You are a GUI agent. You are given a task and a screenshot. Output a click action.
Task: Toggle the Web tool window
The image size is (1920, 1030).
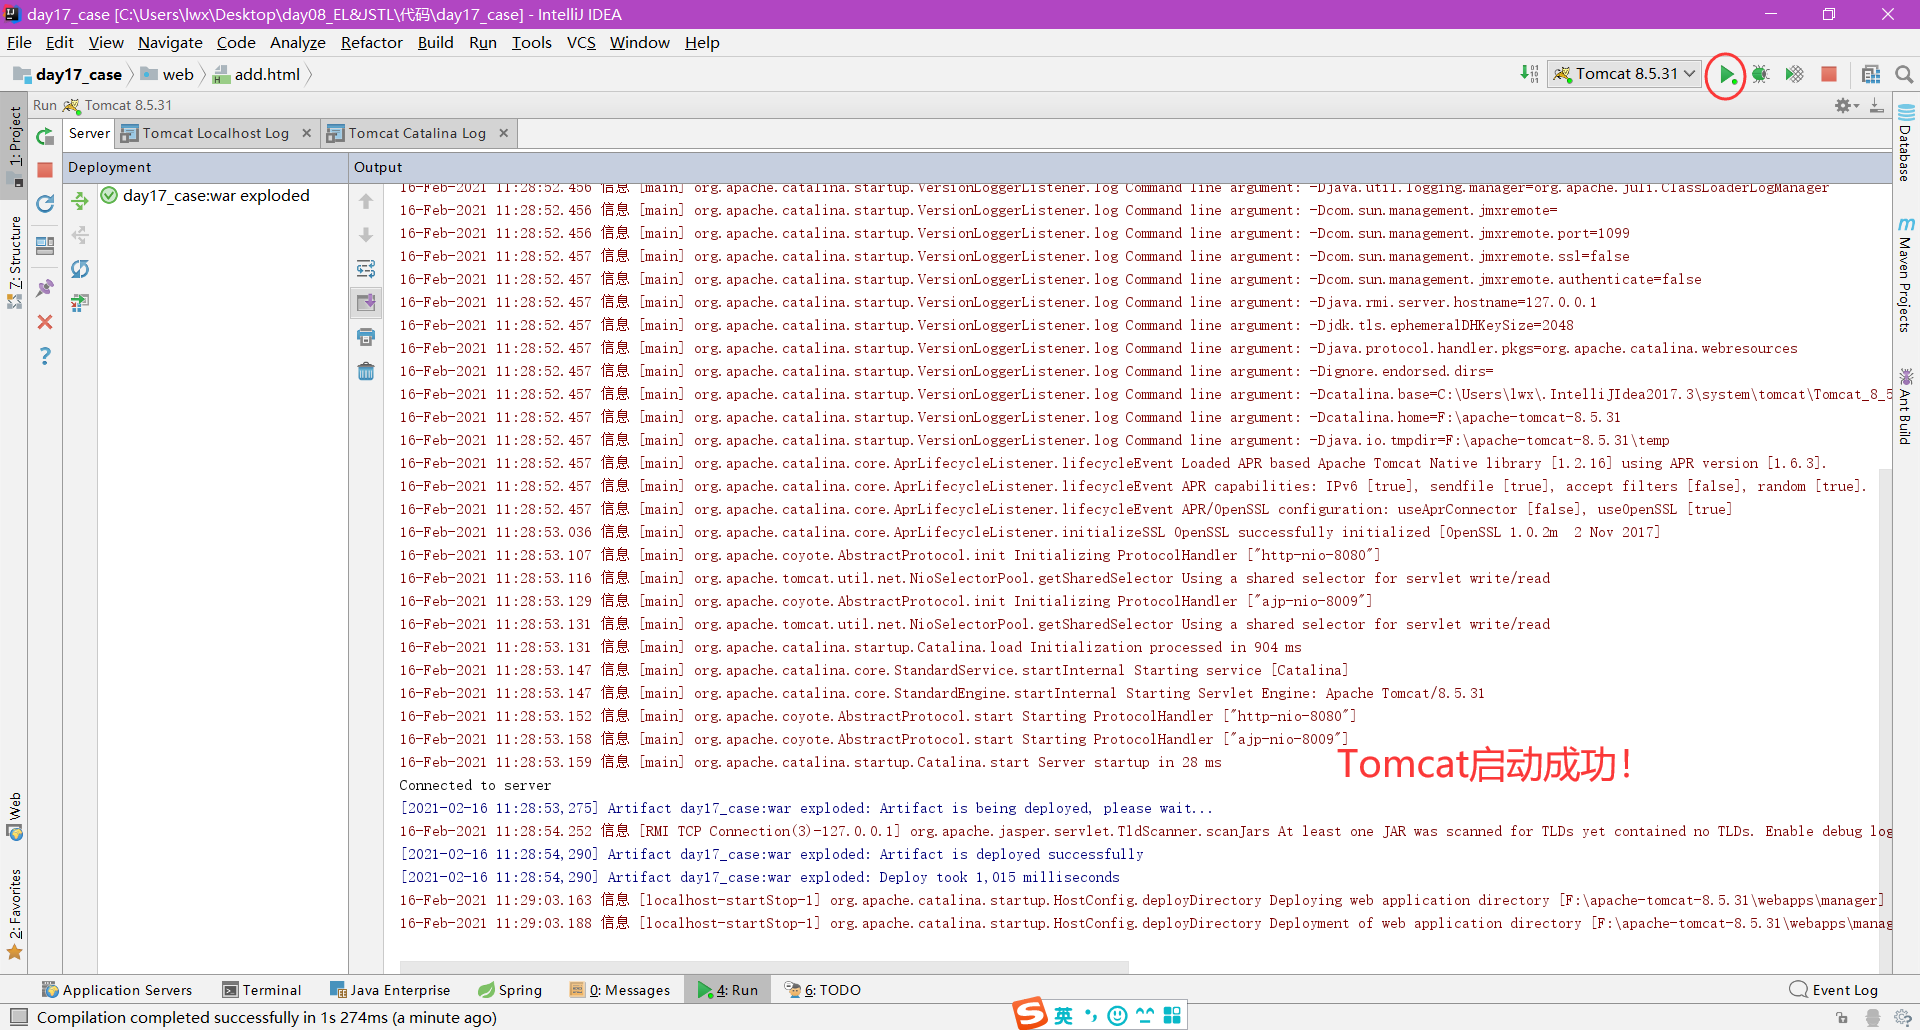point(15,817)
